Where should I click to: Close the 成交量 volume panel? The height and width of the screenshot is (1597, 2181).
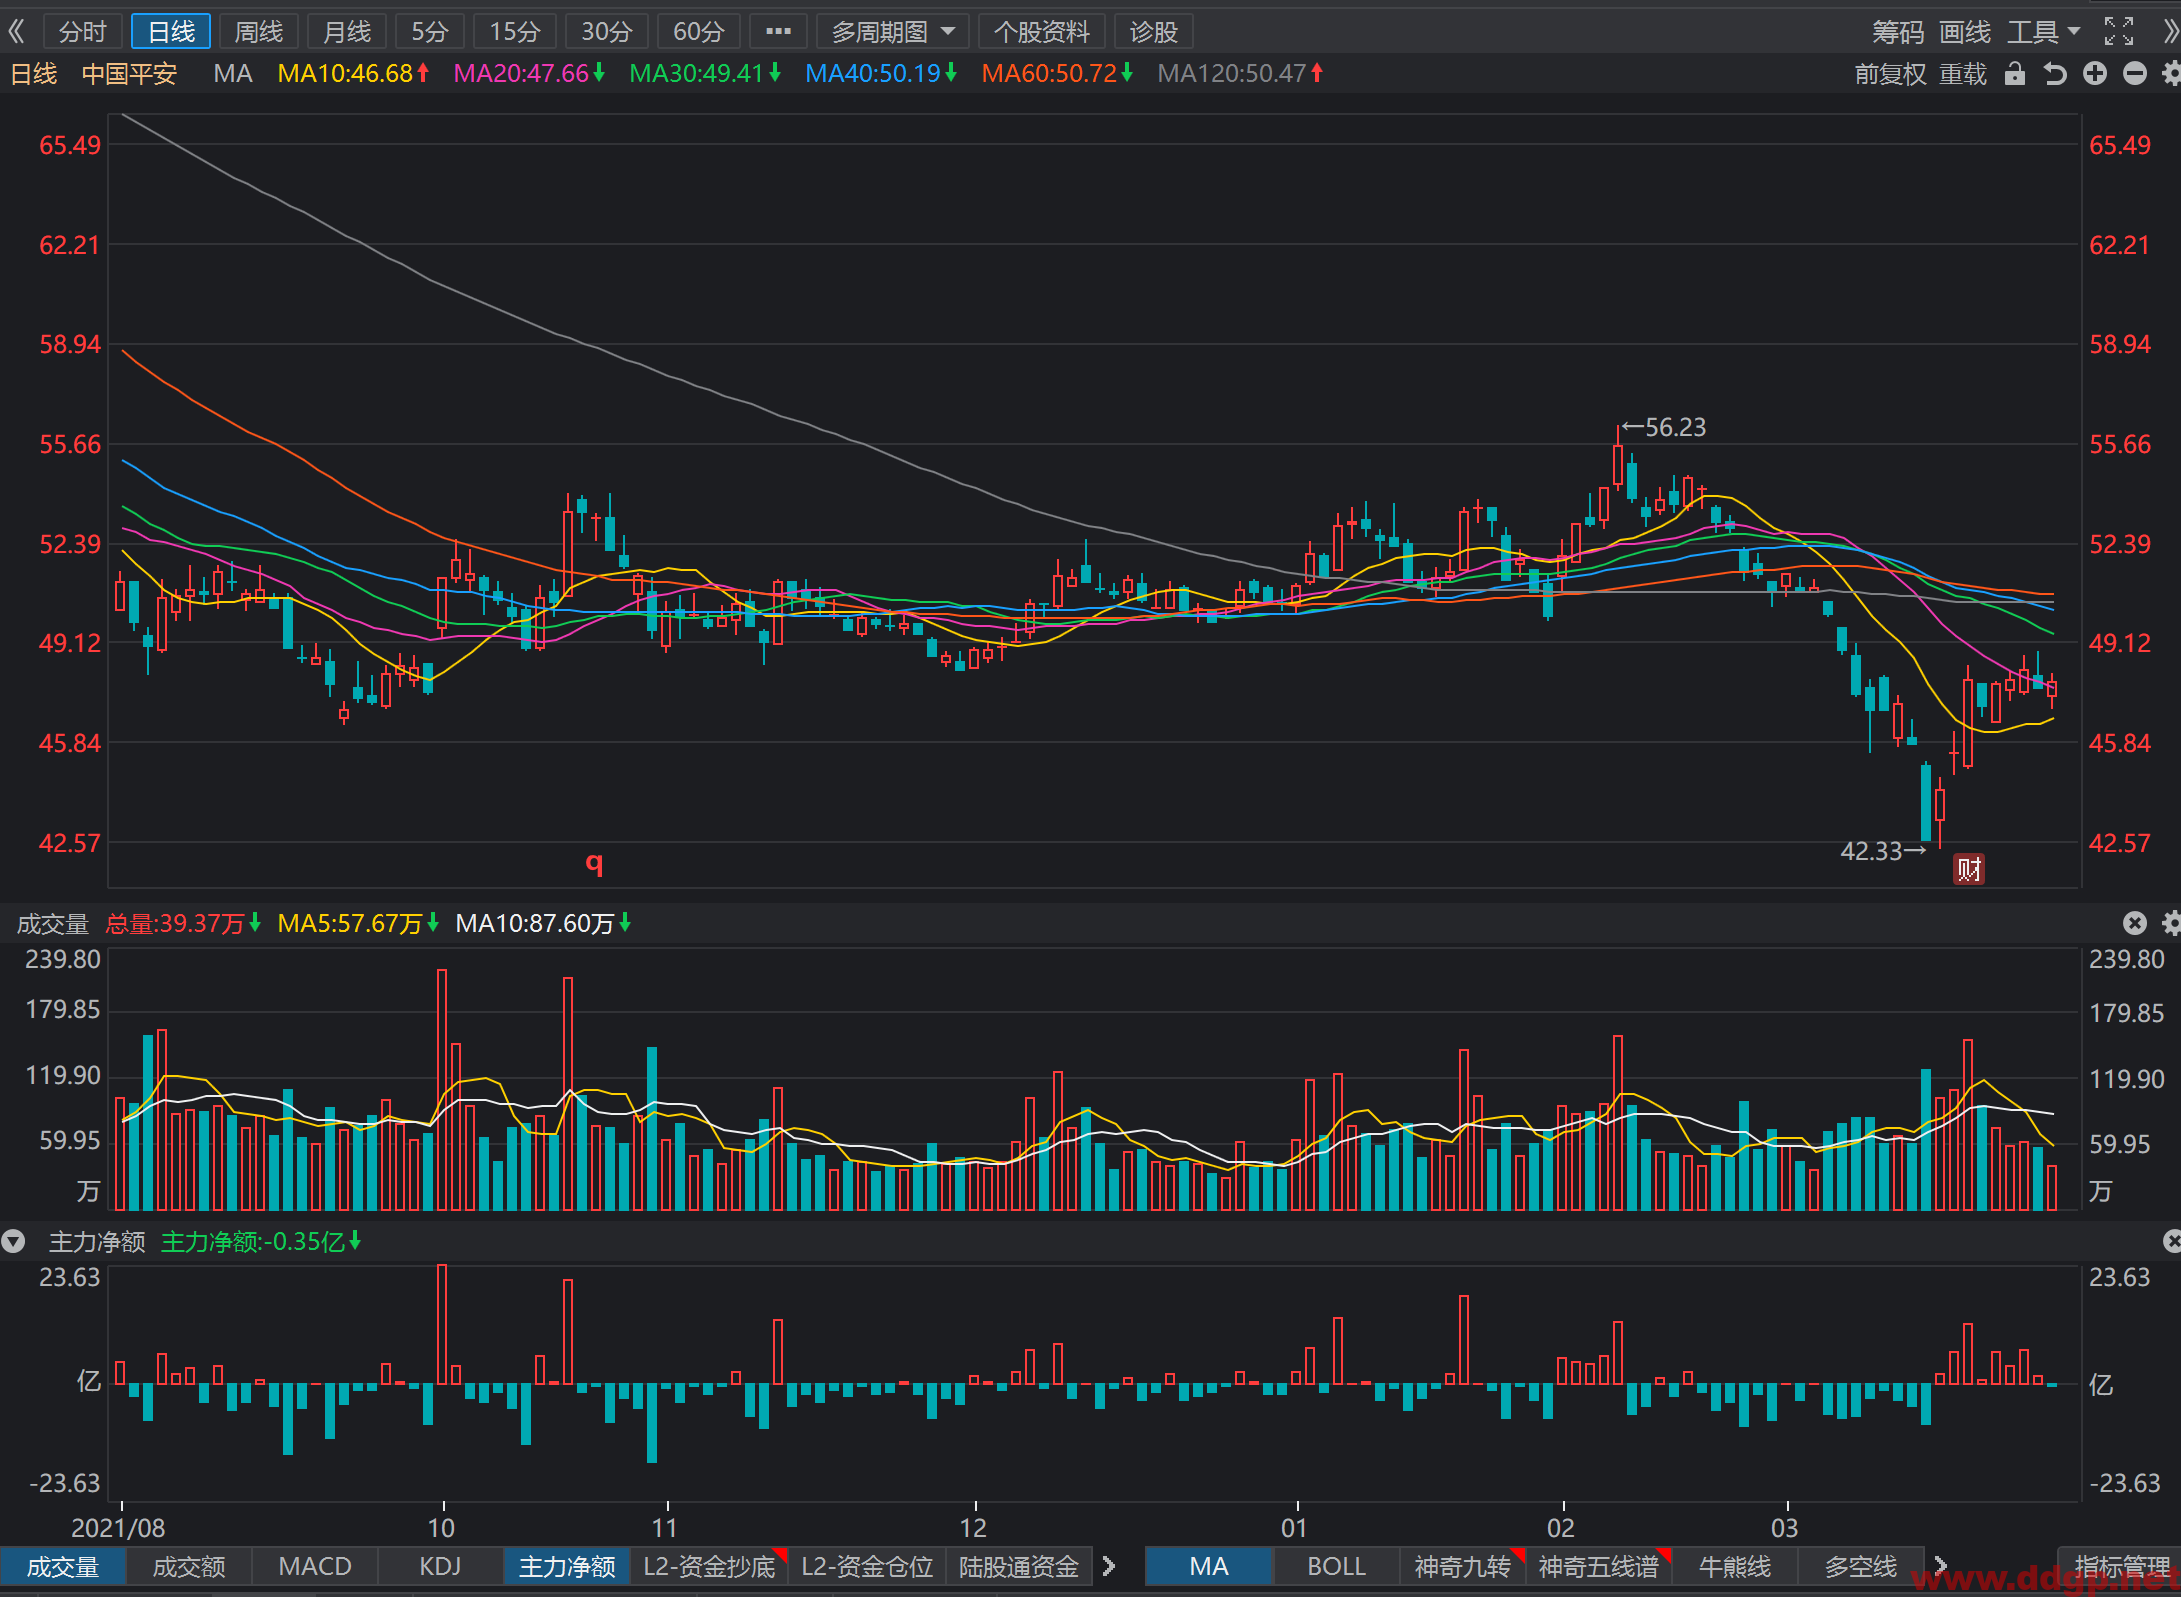[2135, 923]
